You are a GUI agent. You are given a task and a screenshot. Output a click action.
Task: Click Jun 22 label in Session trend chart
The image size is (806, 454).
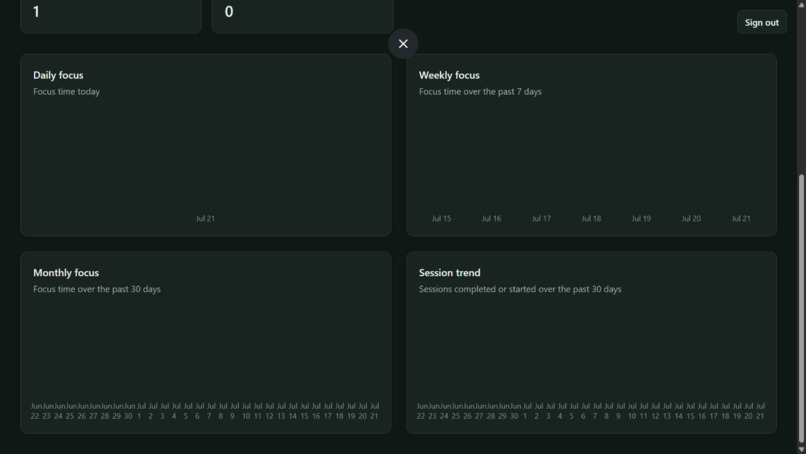pyautogui.click(x=422, y=411)
